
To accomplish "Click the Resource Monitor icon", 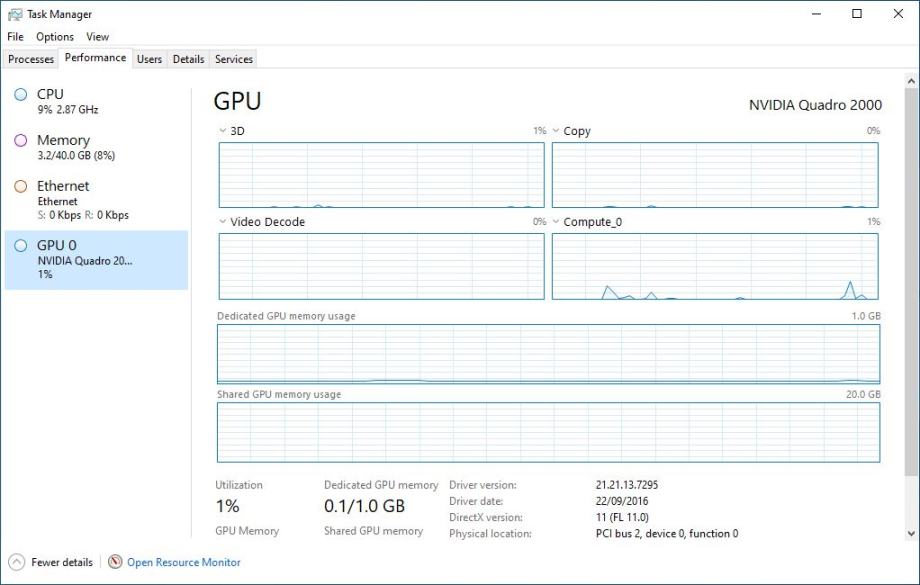I will click(x=115, y=562).
